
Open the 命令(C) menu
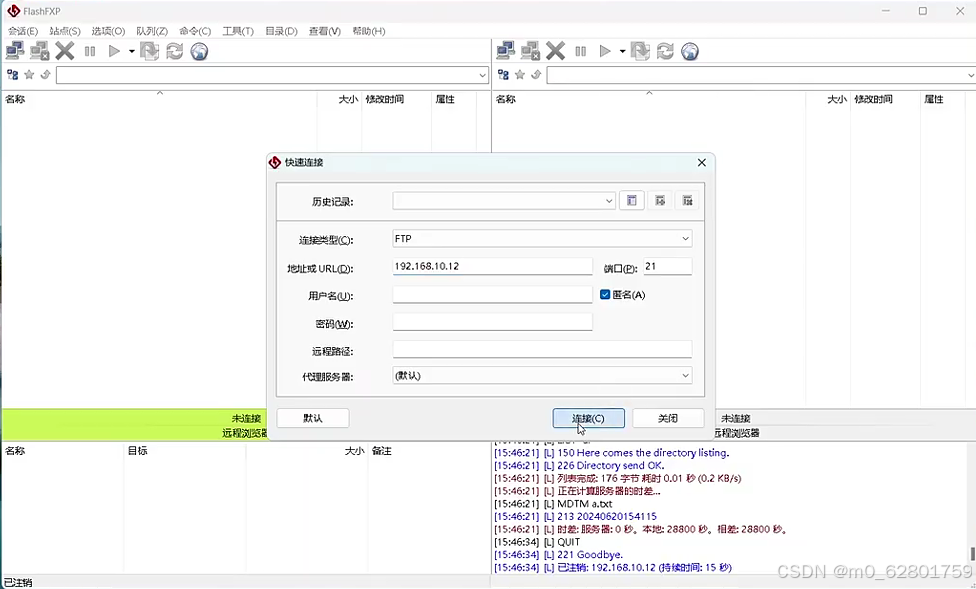[x=195, y=31]
